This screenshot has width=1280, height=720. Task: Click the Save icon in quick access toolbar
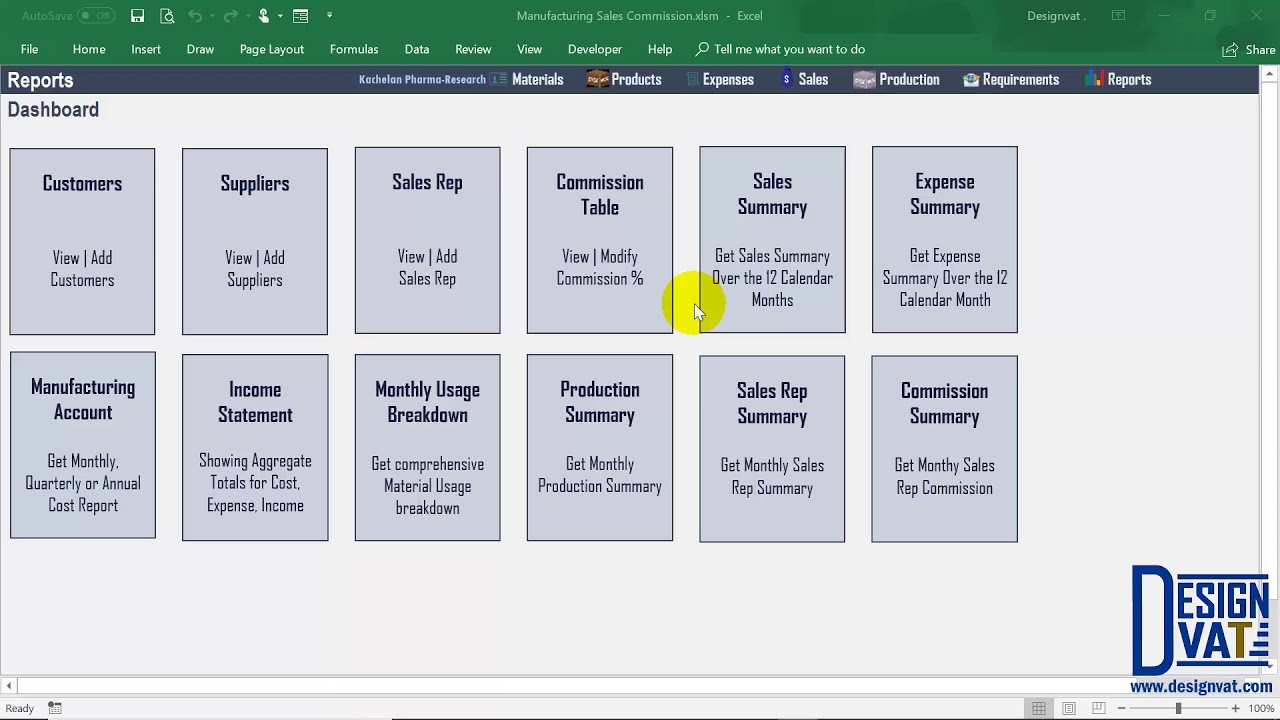(138, 16)
